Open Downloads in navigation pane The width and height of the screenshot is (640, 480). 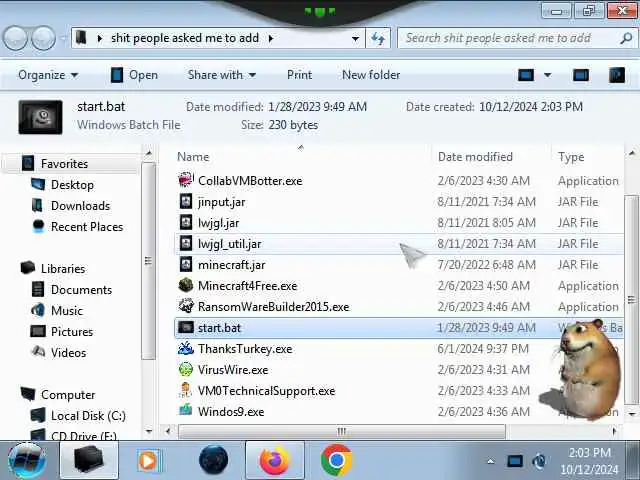pyautogui.click(x=80, y=206)
